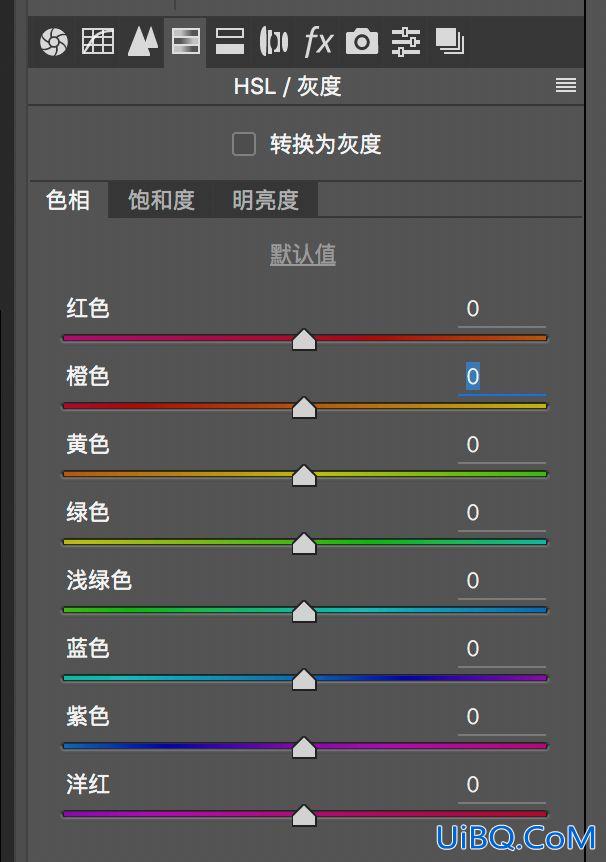606x862 pixels.
Task: Click the 红色 slider label
Action: click(88, 308)
